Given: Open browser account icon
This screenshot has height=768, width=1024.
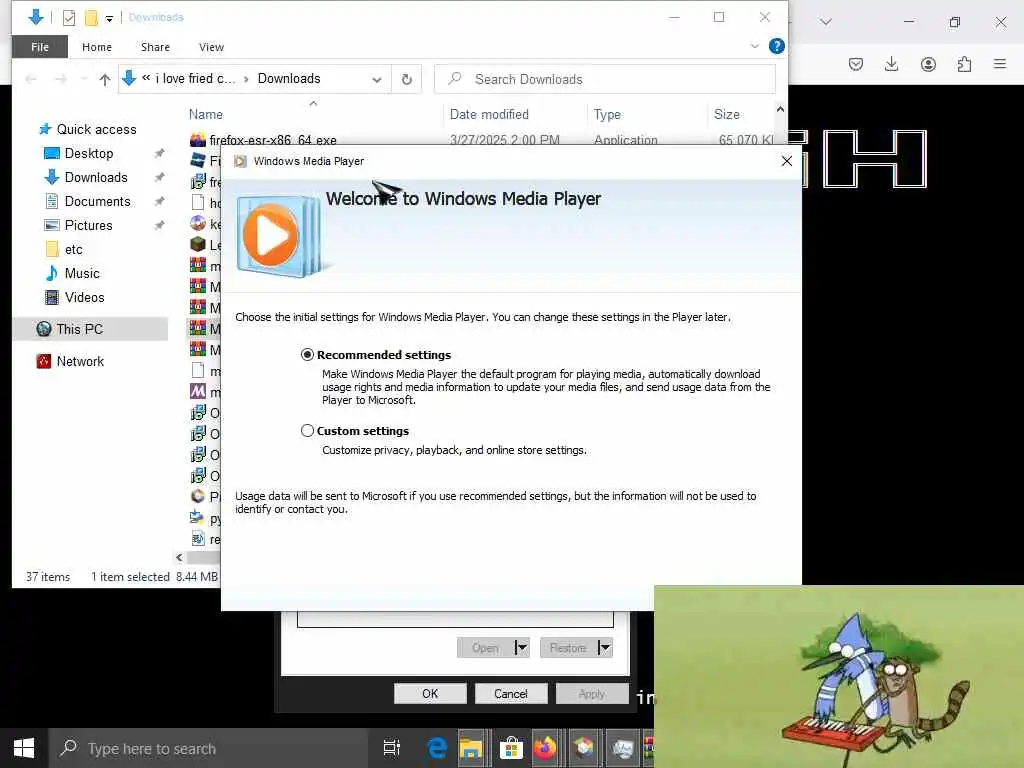Looking at the screenshot, I should [928, 64].
